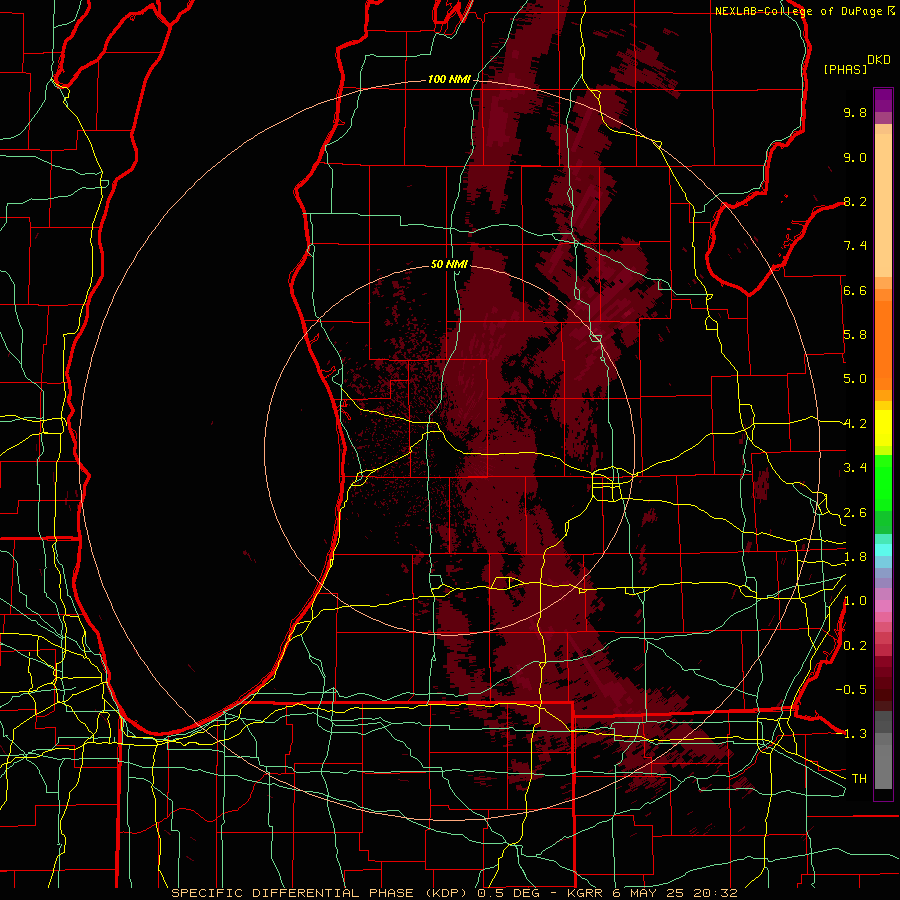Click the purple swatch atop the color bar

click(x=883, y=100)
